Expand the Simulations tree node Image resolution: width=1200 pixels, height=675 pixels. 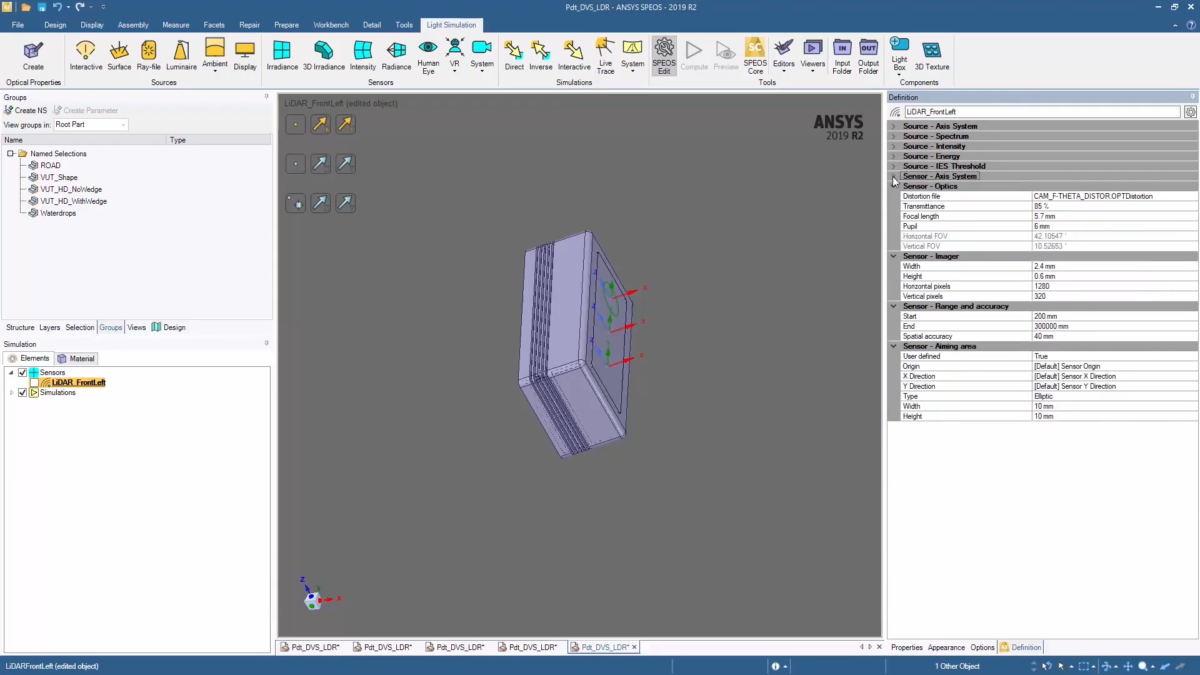click(x=11, y=392)
